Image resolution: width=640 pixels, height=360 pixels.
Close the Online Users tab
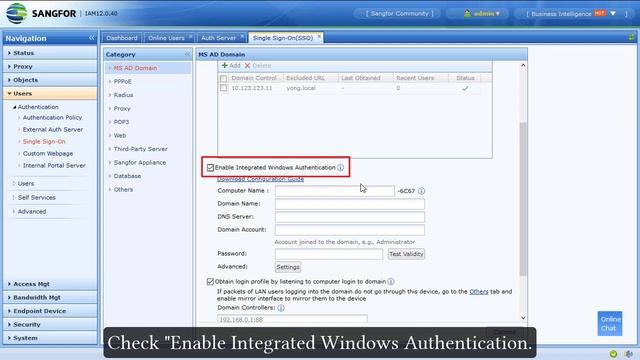(191, 37)
